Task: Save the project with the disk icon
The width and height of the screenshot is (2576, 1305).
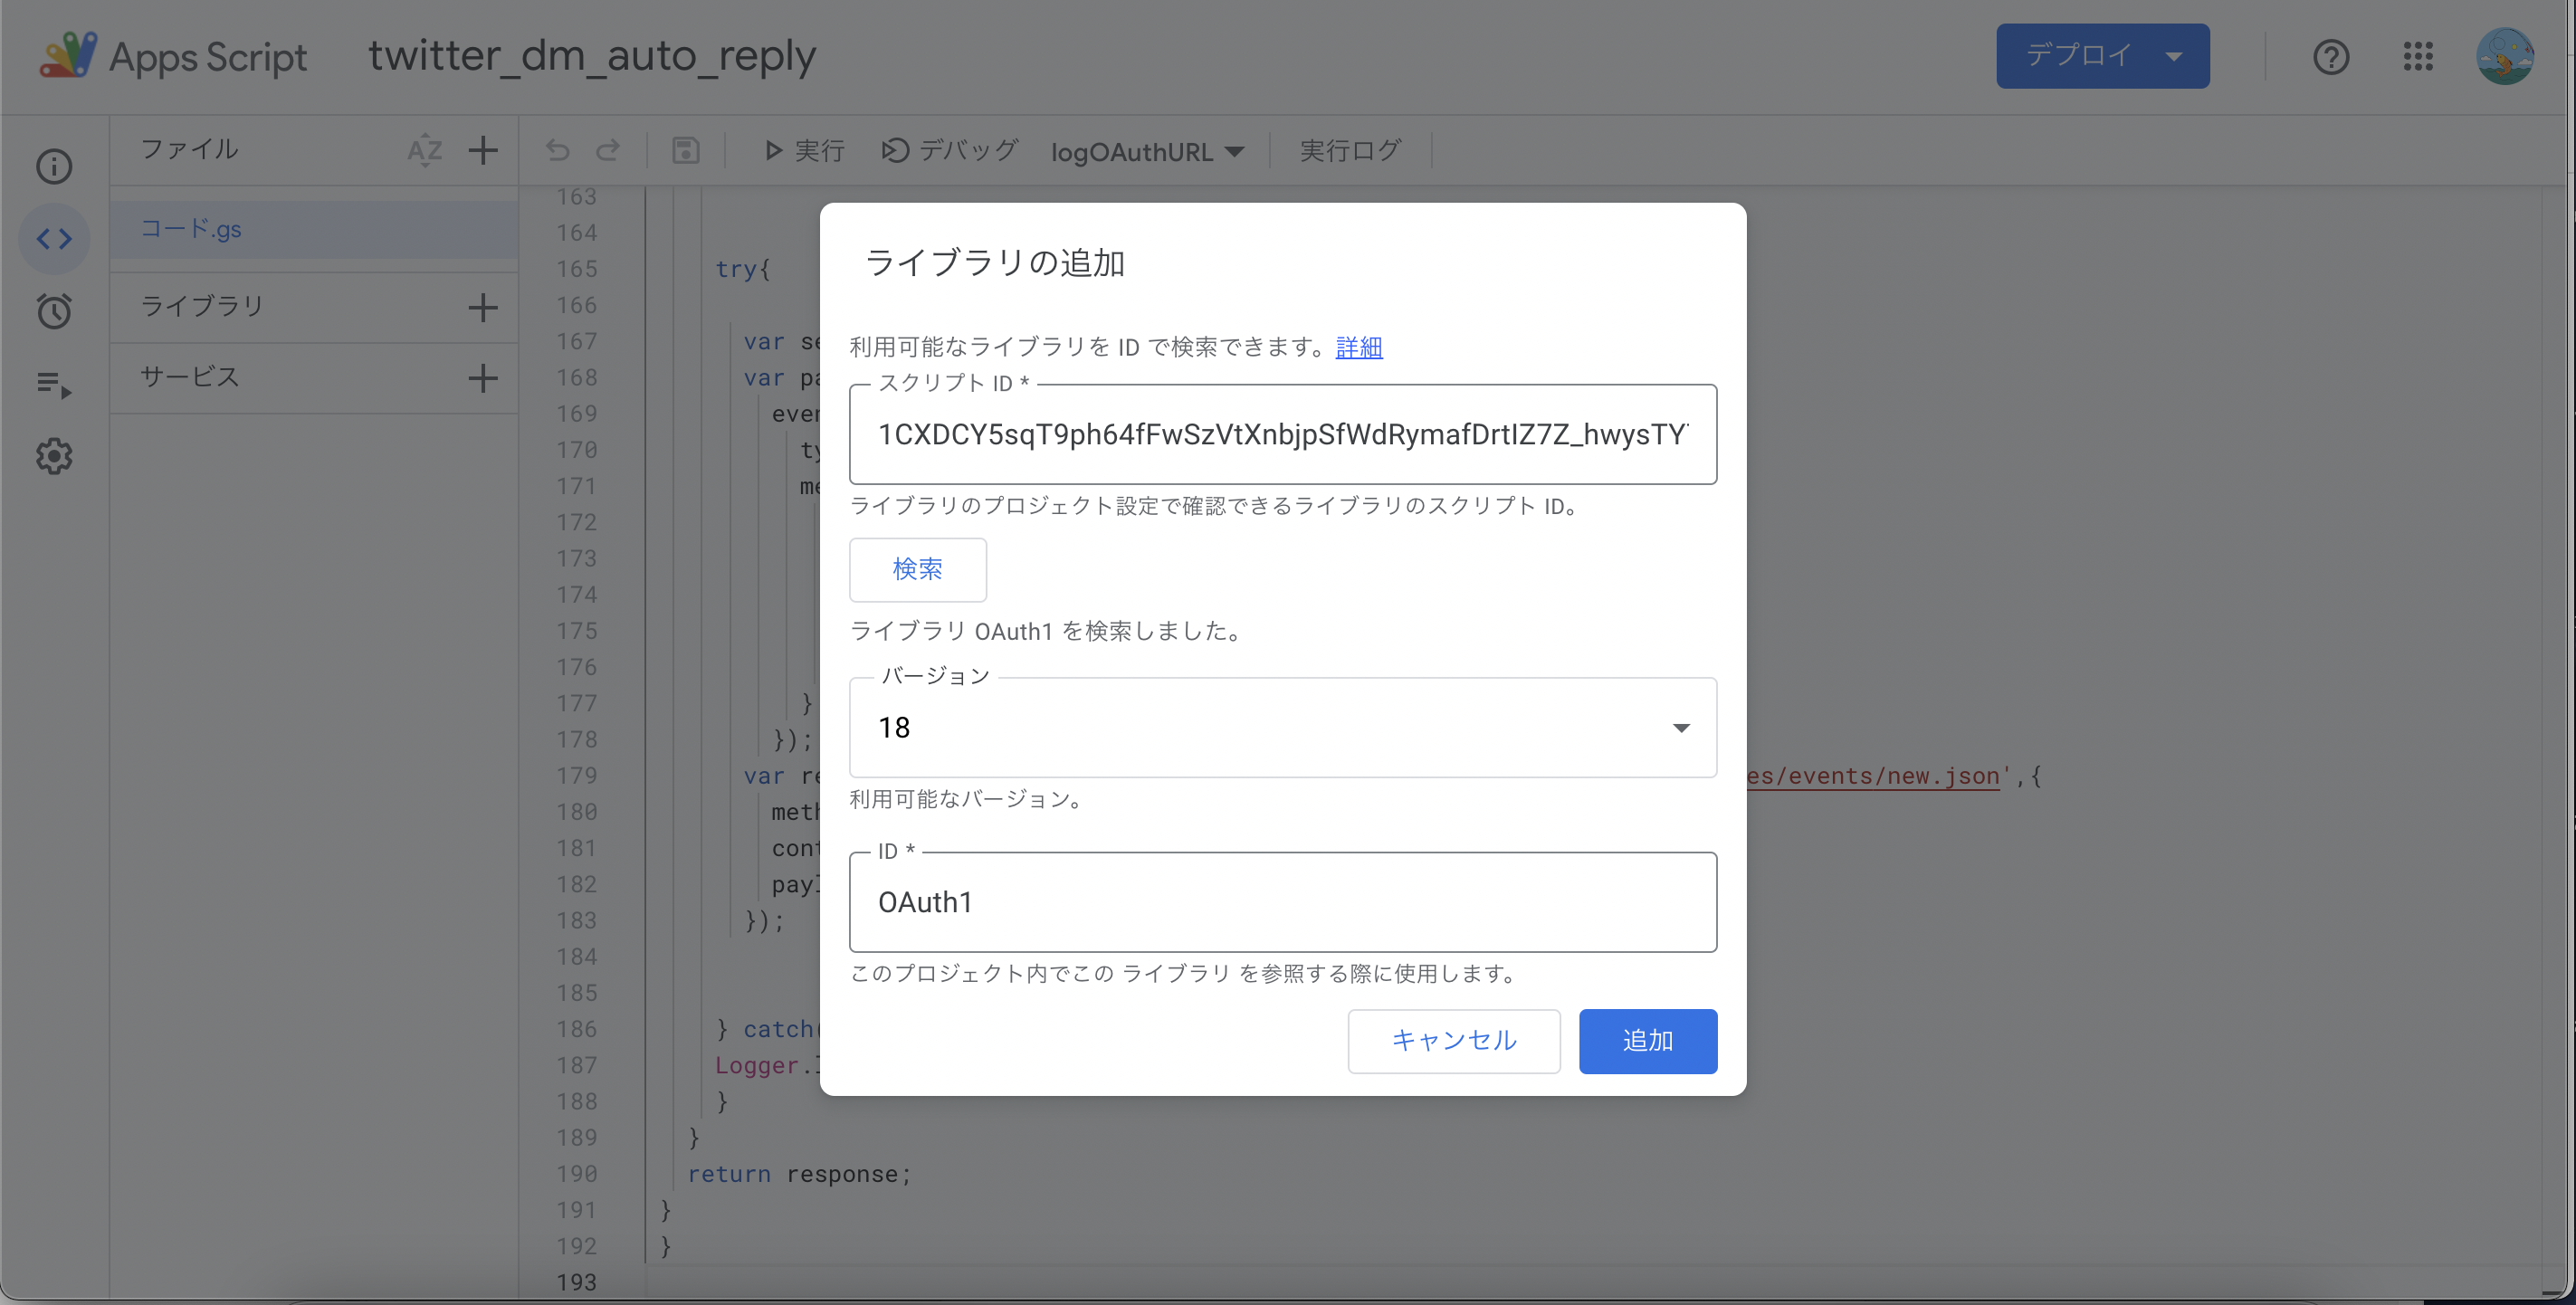Action: pyautogui.click(x=686, y=150)
